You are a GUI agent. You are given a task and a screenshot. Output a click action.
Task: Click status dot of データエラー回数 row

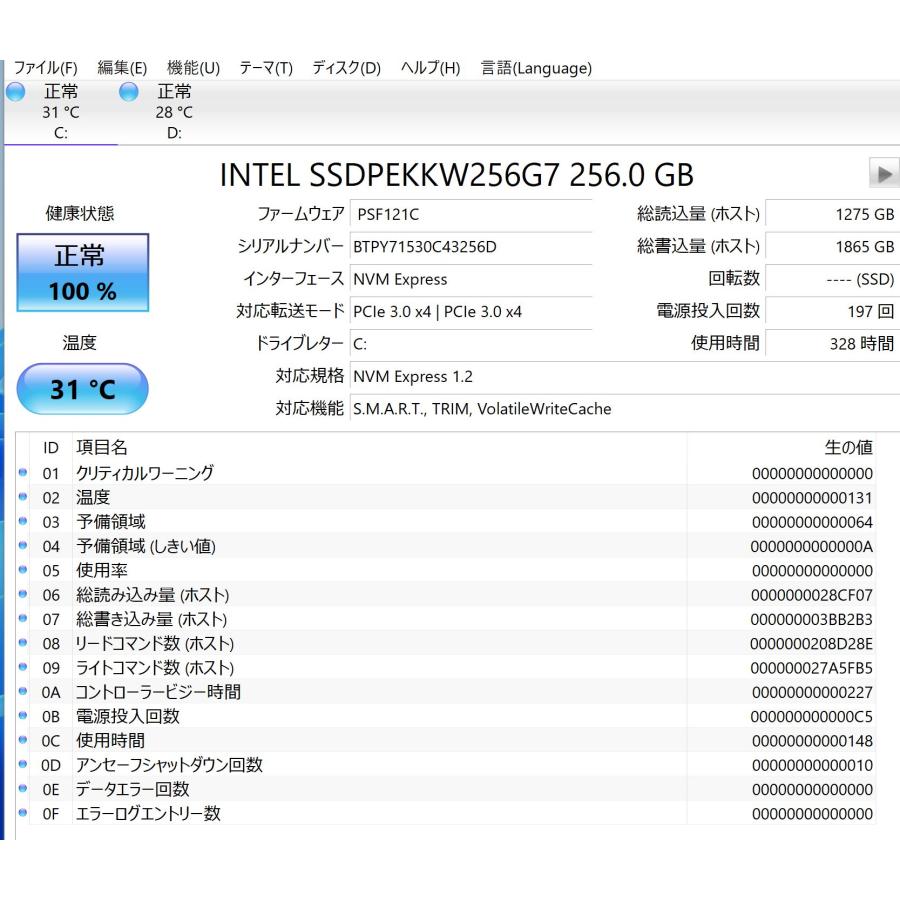[23, 788]
